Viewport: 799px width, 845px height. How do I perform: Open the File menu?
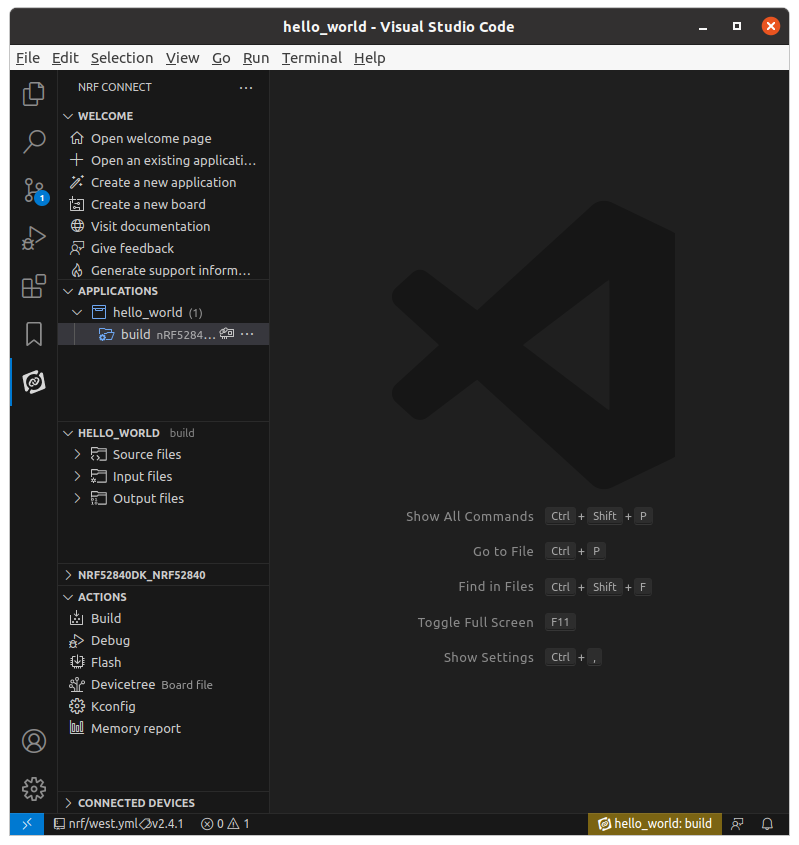pyautogui.click(x=27, y=58)
